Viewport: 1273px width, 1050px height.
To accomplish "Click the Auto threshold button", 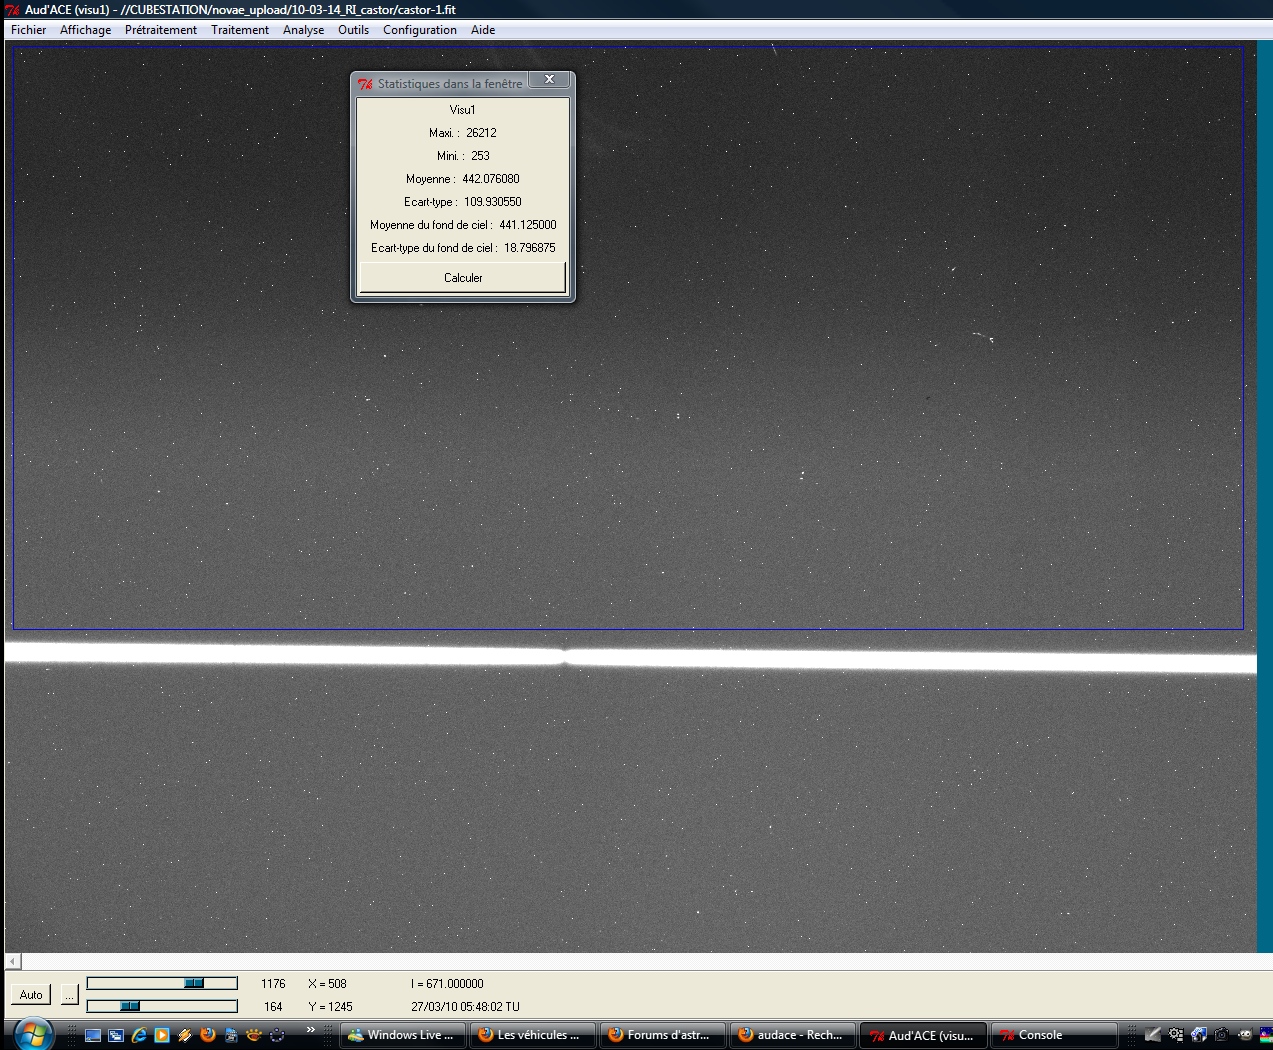I will point(31,994).
